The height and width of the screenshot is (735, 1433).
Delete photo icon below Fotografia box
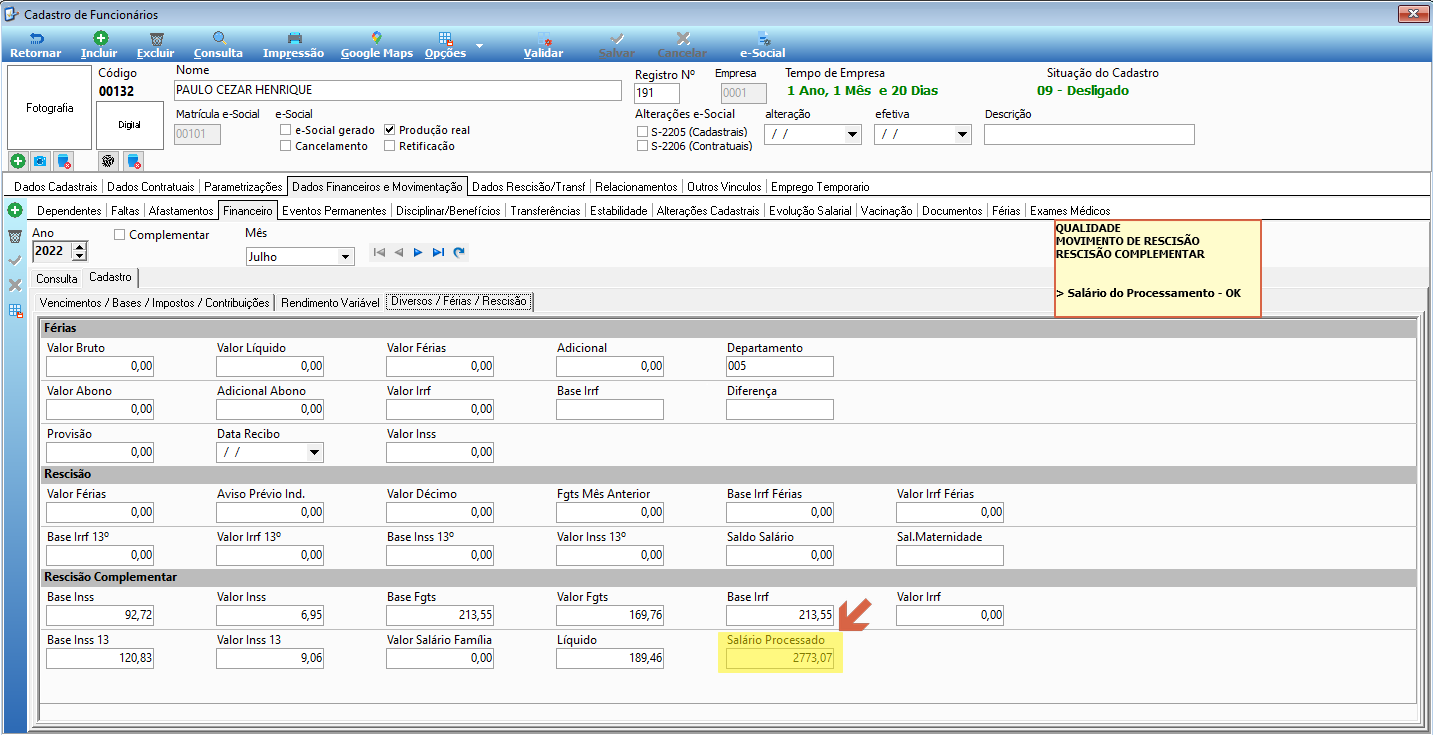click(63, 161)
